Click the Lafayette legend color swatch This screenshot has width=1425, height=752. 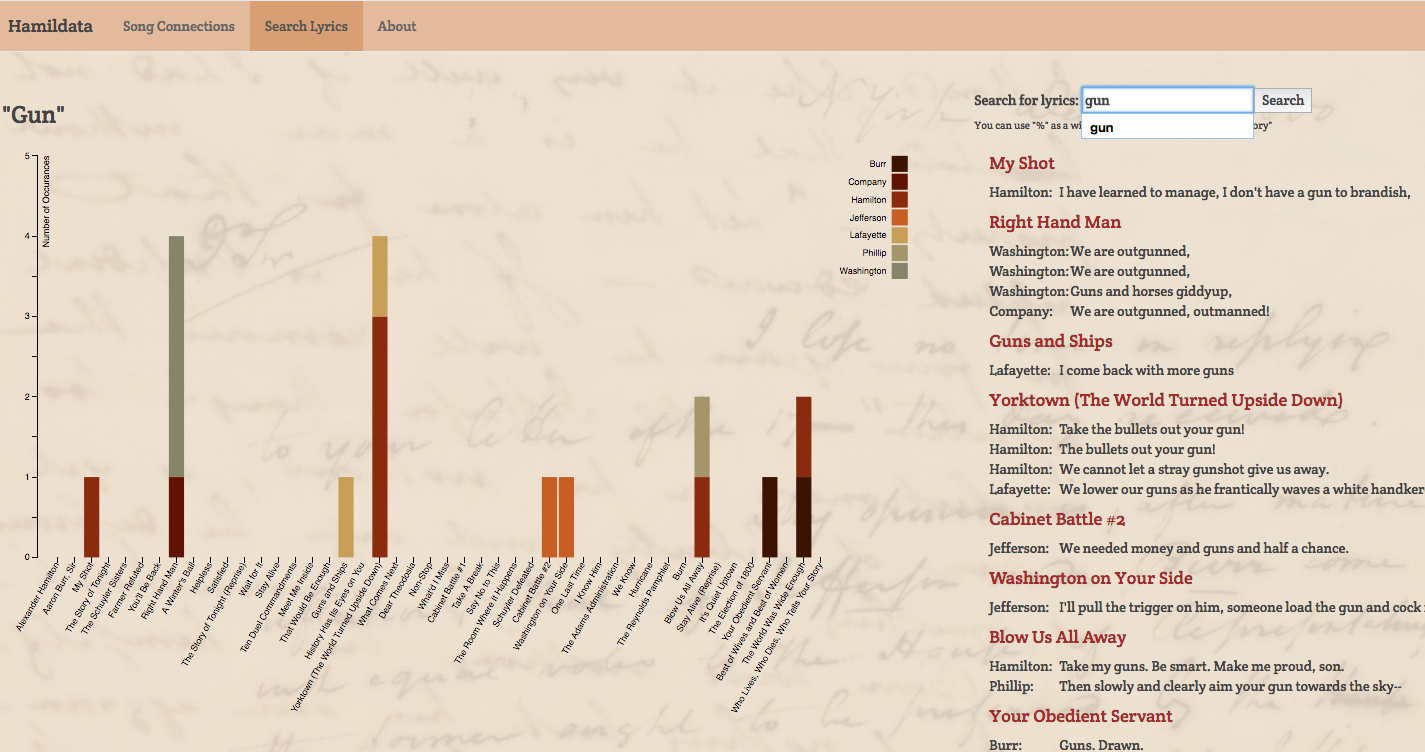(900, 235)
